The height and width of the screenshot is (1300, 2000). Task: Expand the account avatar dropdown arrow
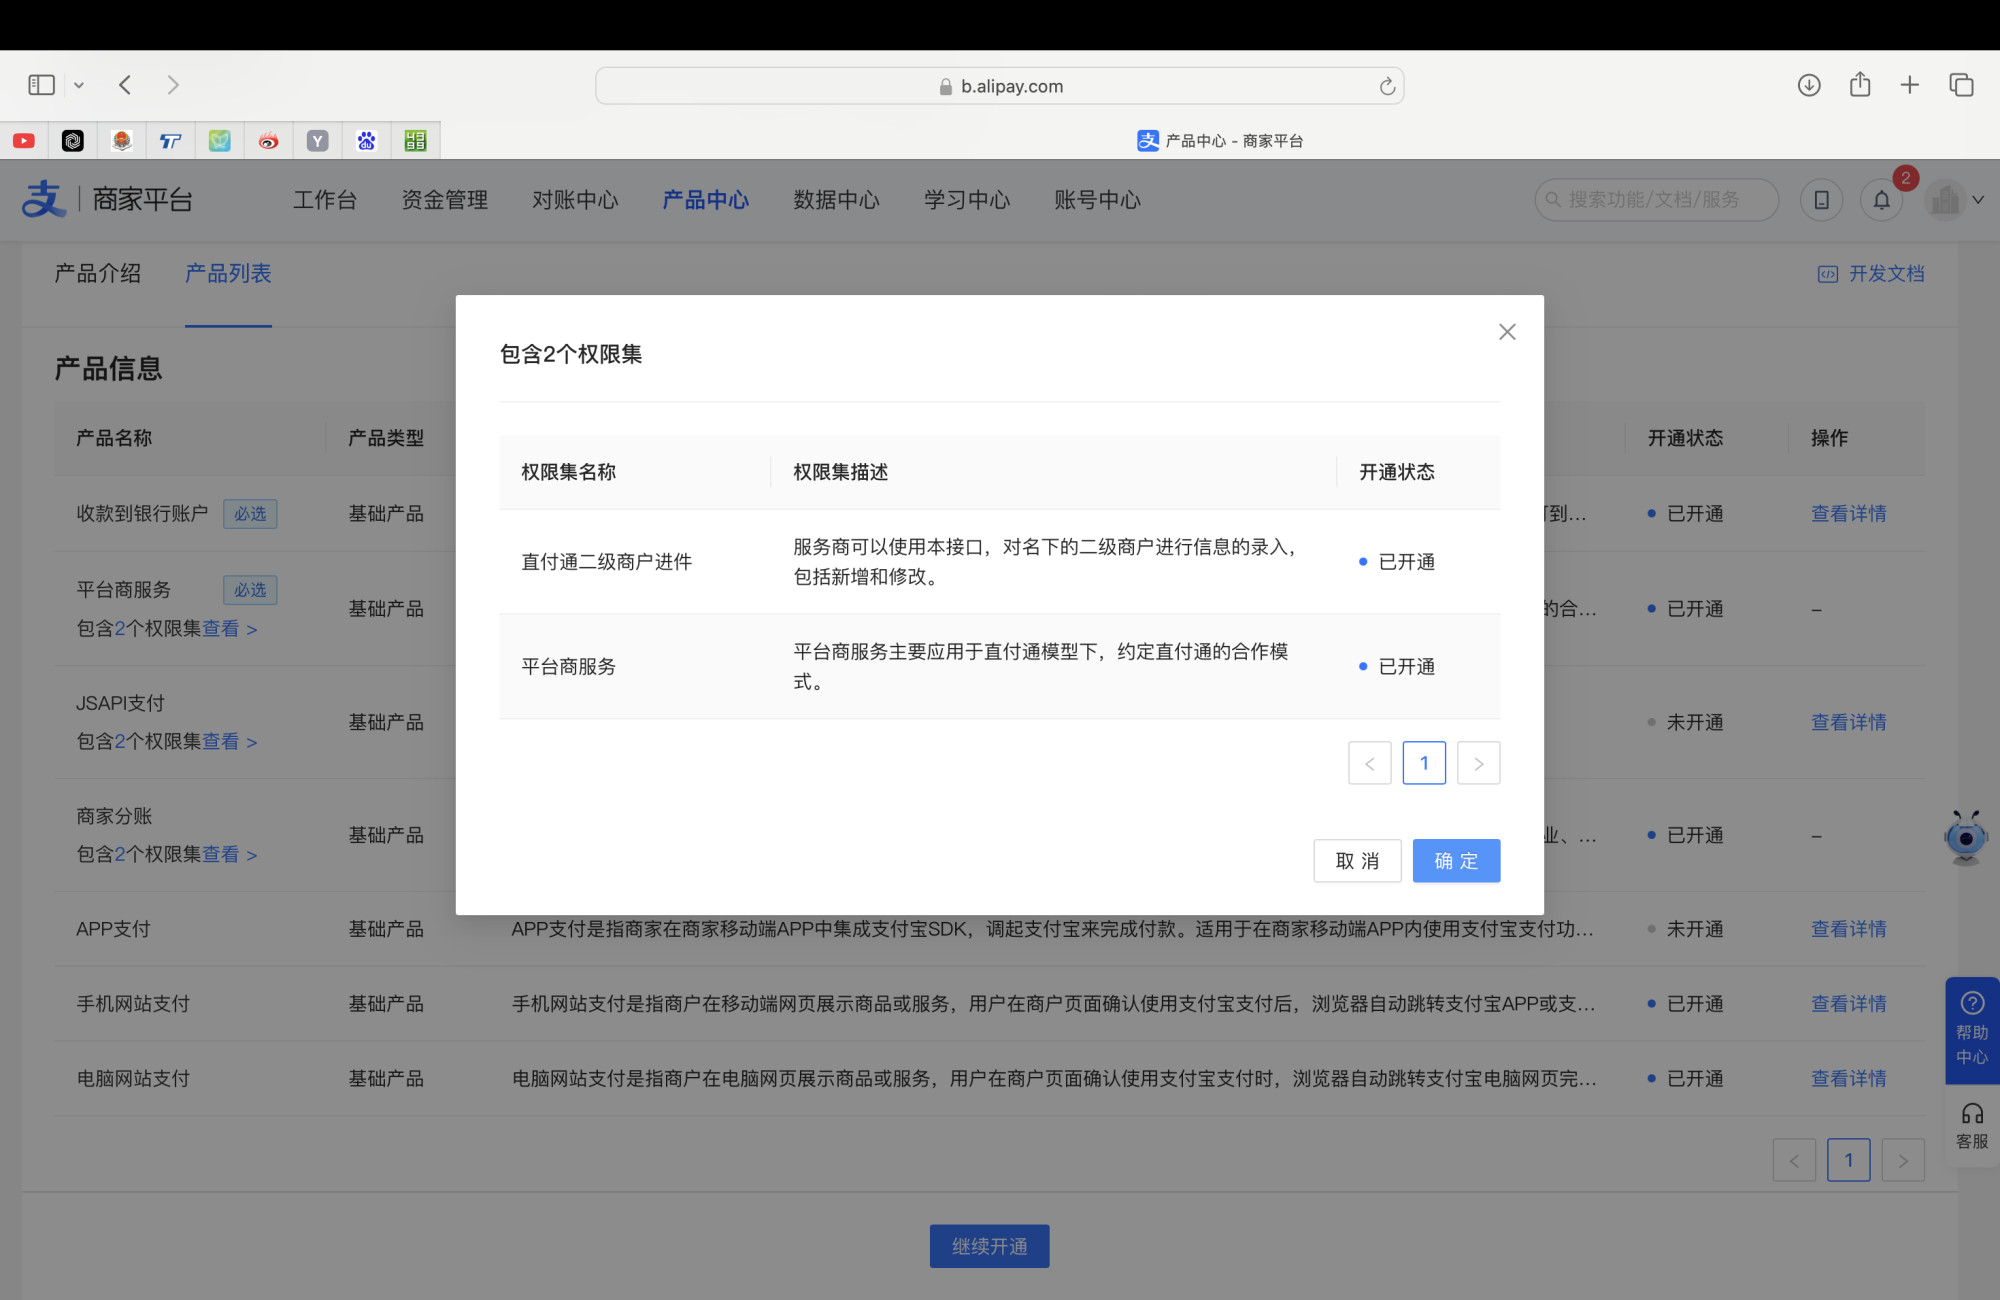click(x=1978, y=200)
